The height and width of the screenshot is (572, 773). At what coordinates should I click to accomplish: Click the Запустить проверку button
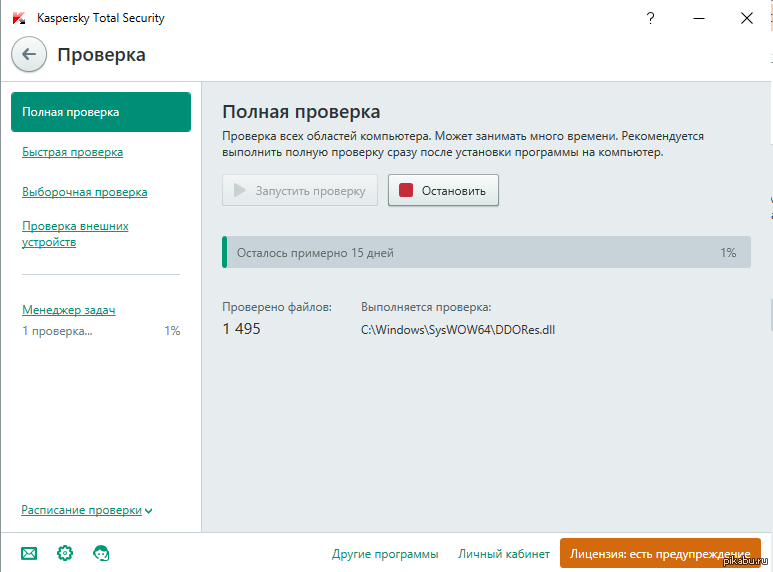(300, 191)
